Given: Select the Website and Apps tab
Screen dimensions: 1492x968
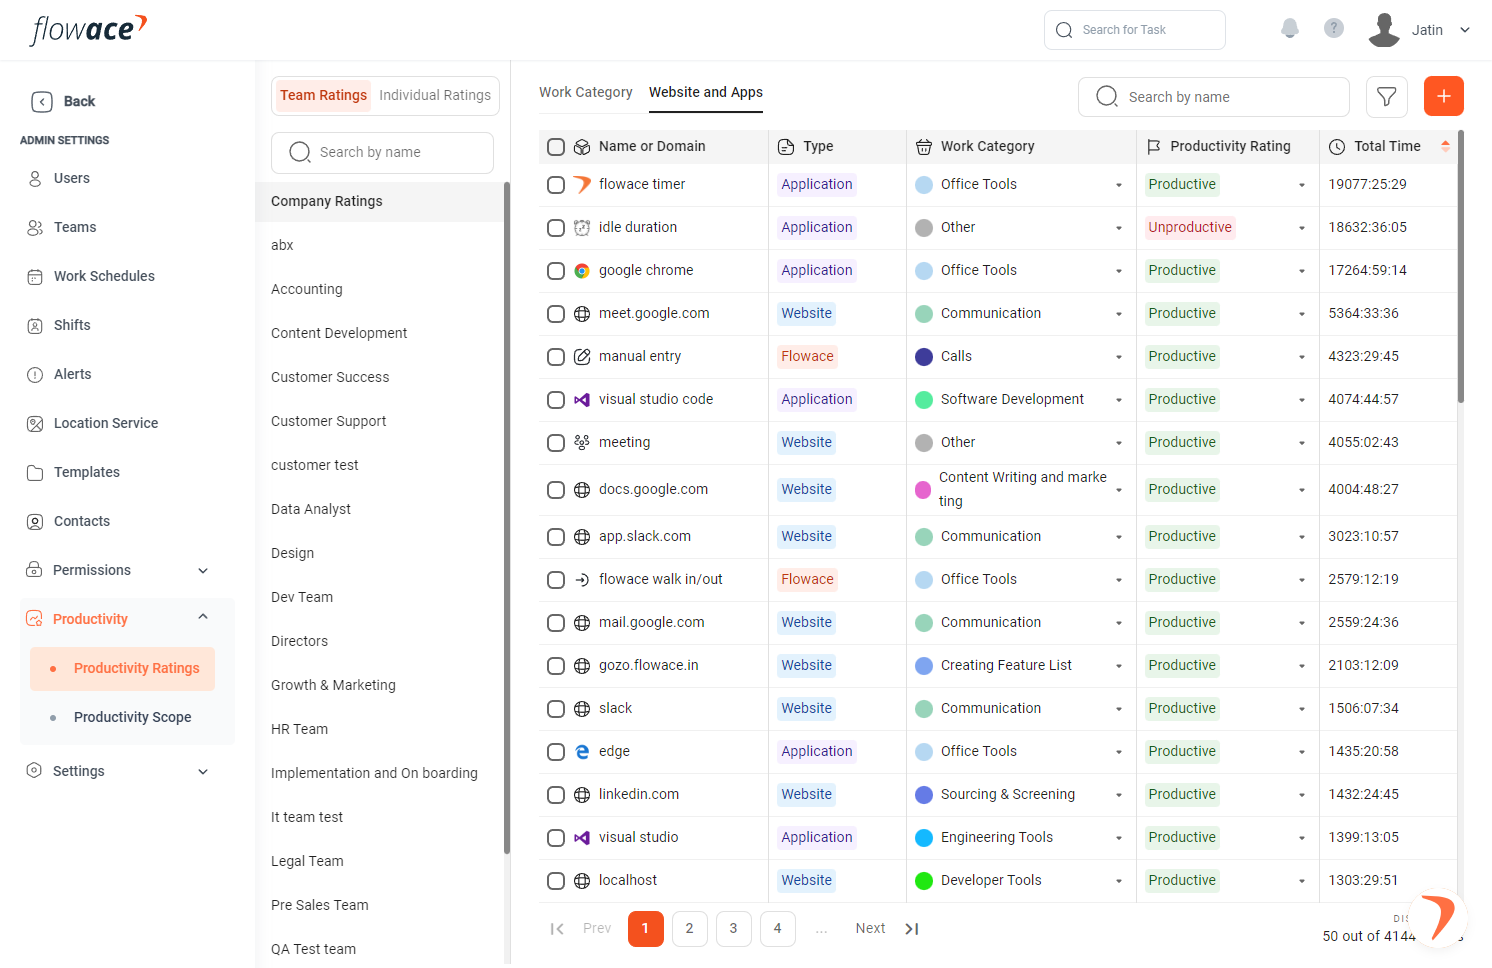Looking at the screenshot, I should click(706, 92).
